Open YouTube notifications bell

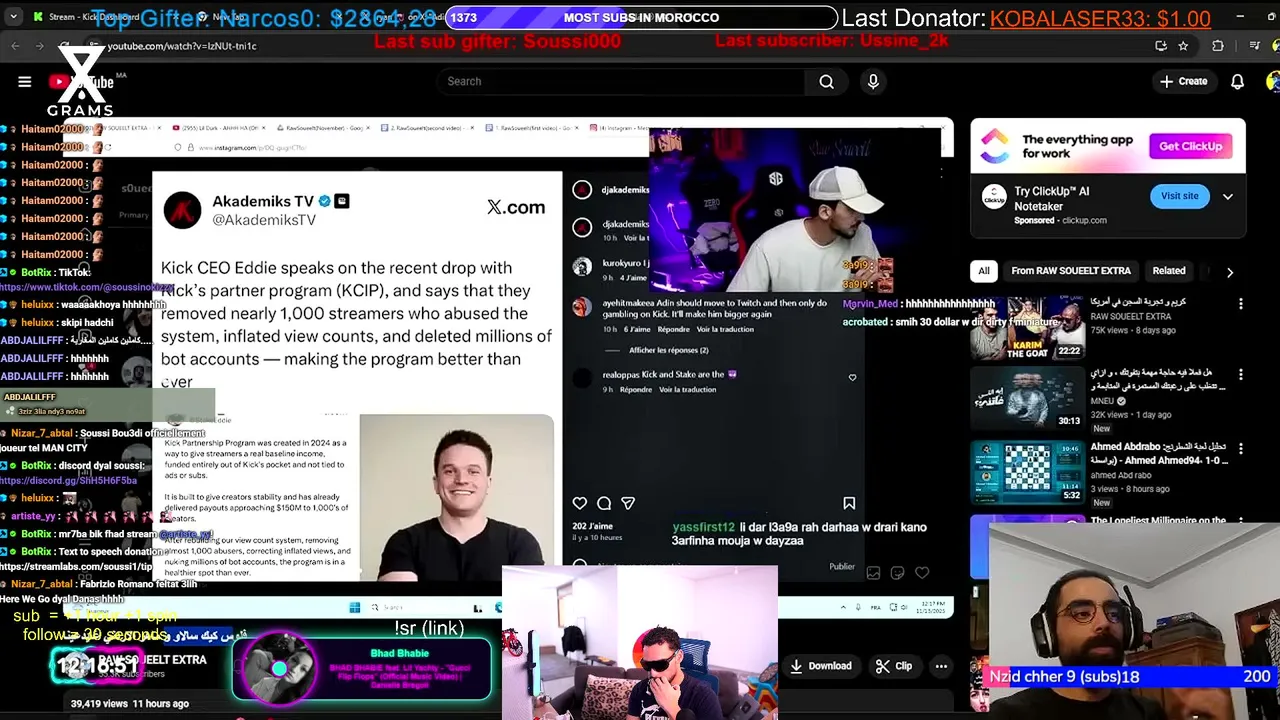(x=1237, y=82)
